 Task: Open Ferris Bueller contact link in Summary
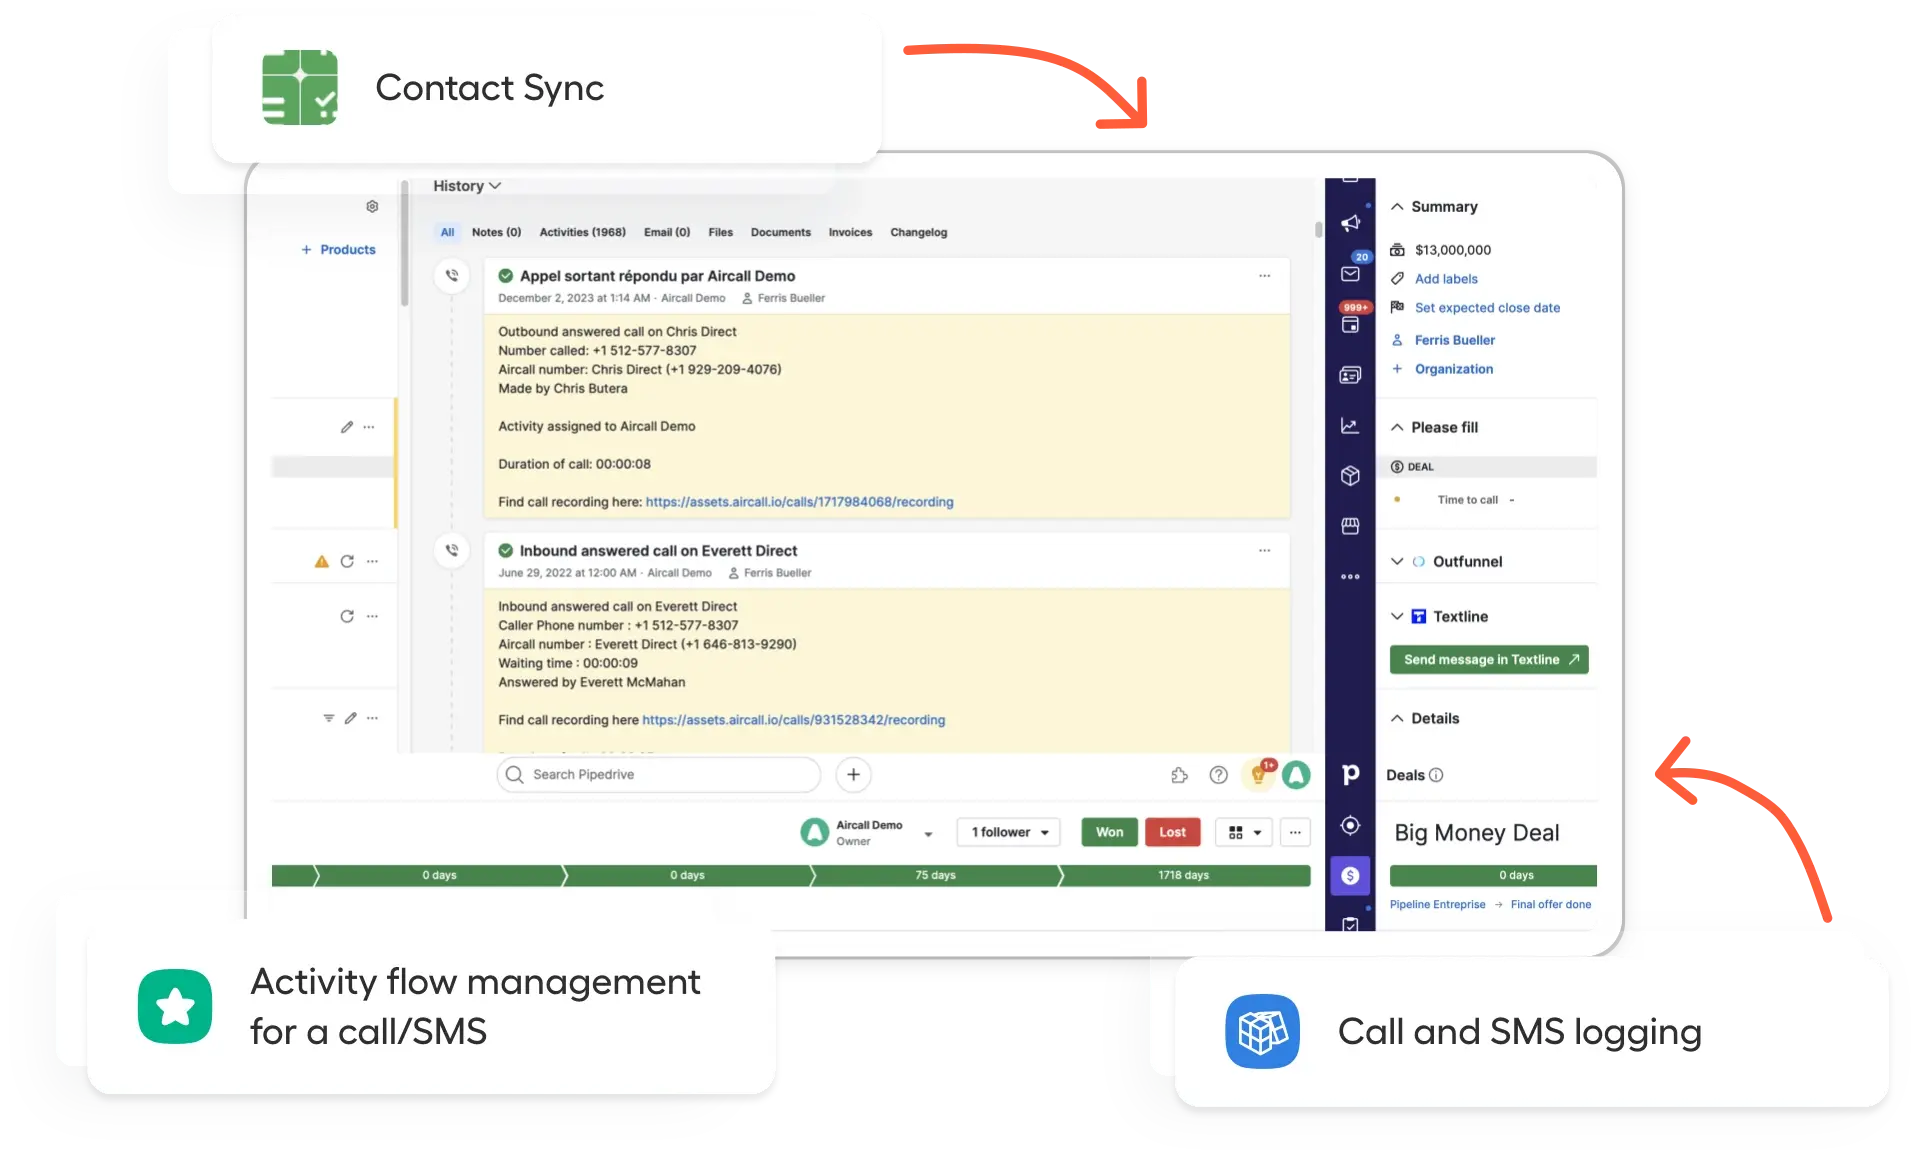[x=1455, y=340]
